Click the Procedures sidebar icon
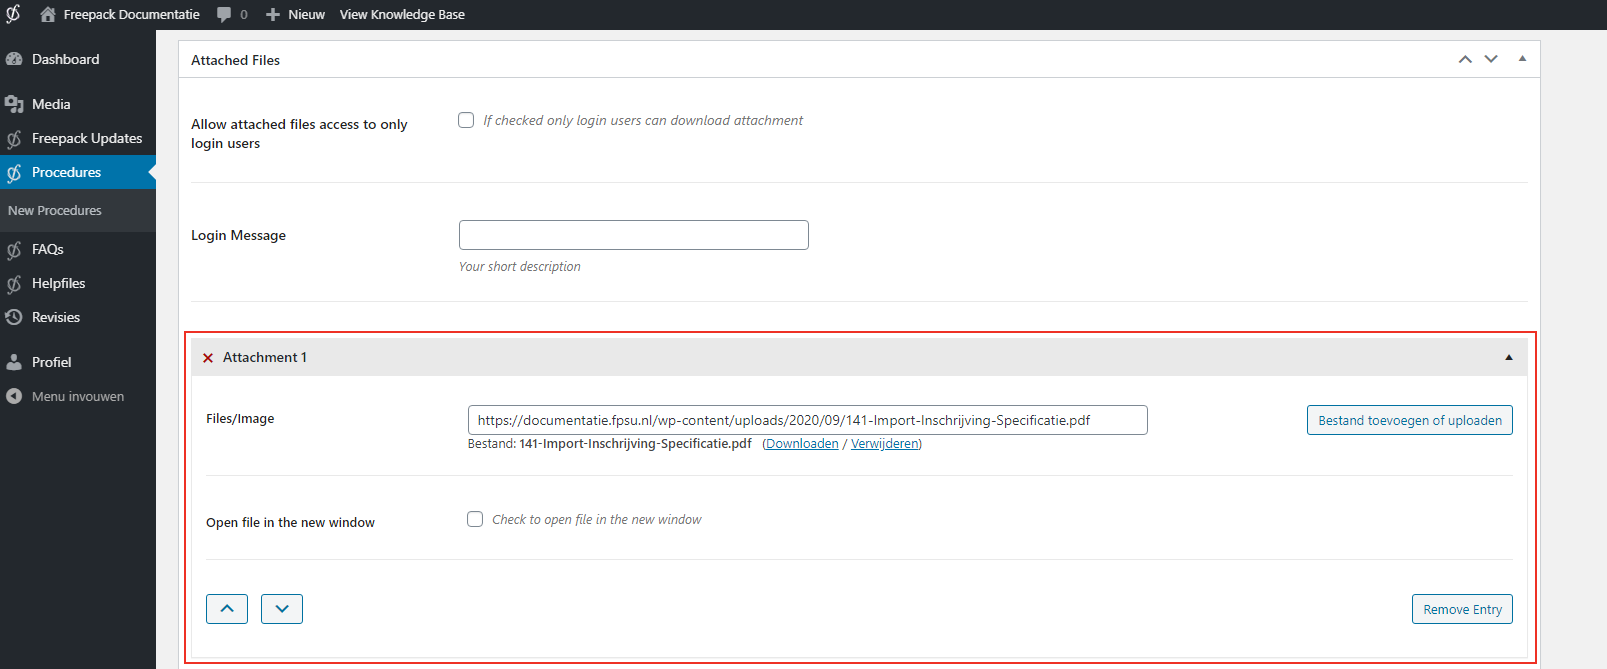1607x669 pixels. (14, 173)
